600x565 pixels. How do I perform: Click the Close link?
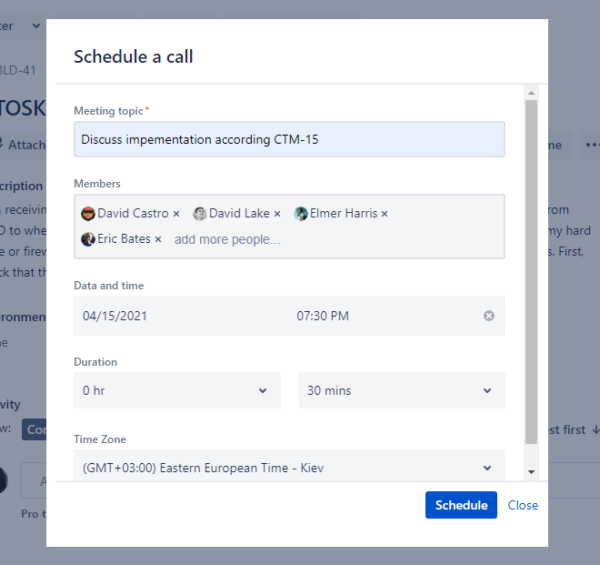[x=523, y=505]
